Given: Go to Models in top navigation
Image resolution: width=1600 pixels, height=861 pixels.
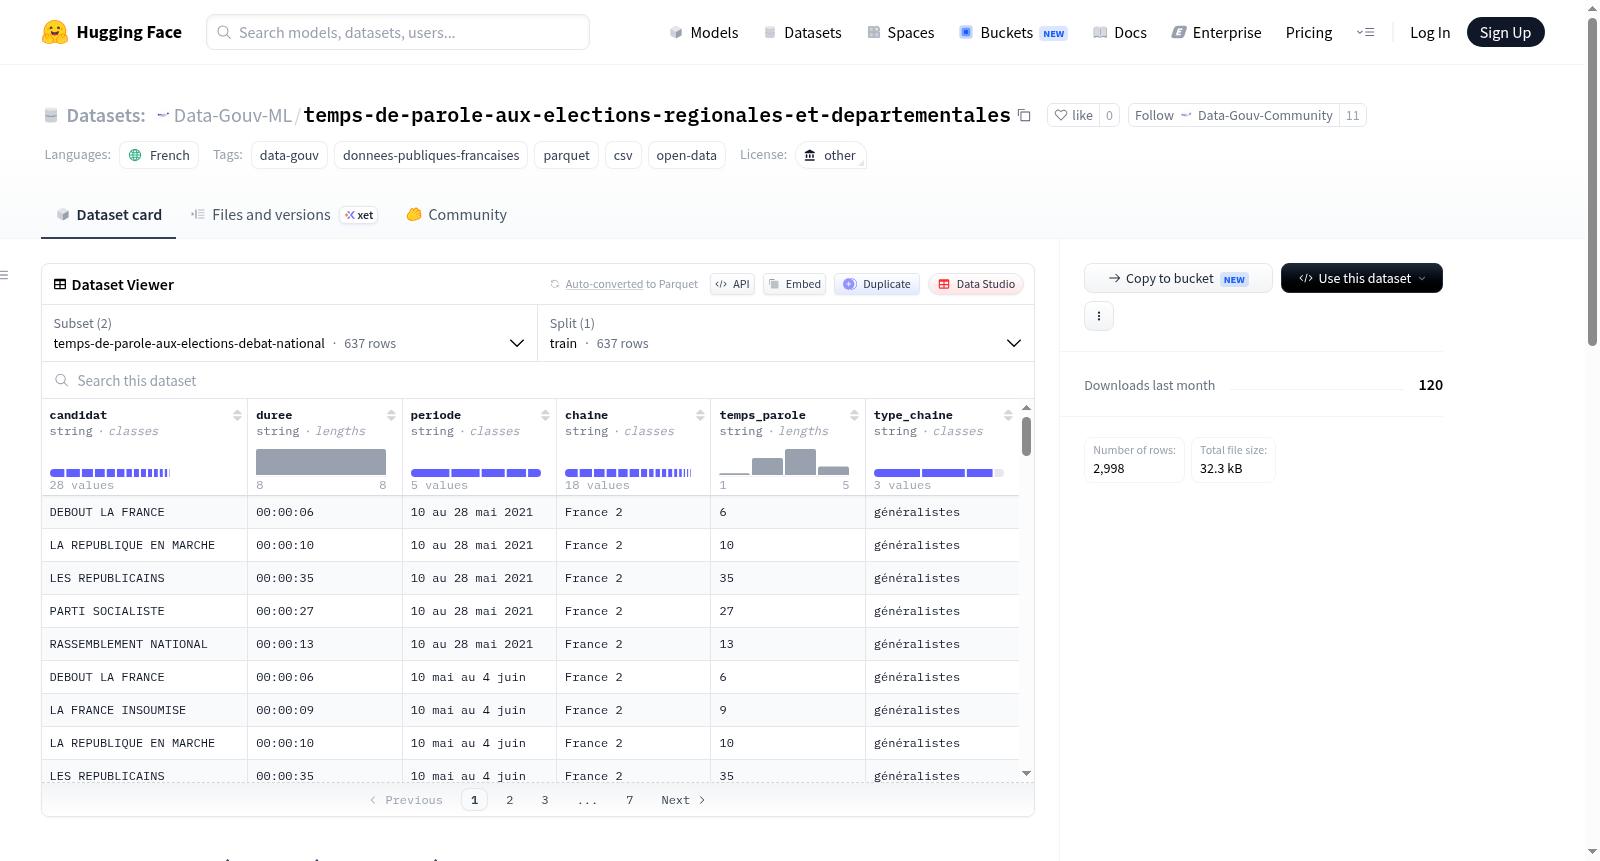Looking at the screenshot, I should click(704, 32).
